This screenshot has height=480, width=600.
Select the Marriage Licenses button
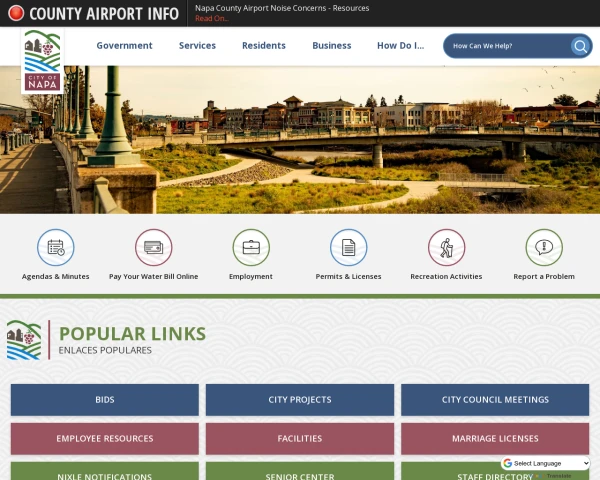495,438
